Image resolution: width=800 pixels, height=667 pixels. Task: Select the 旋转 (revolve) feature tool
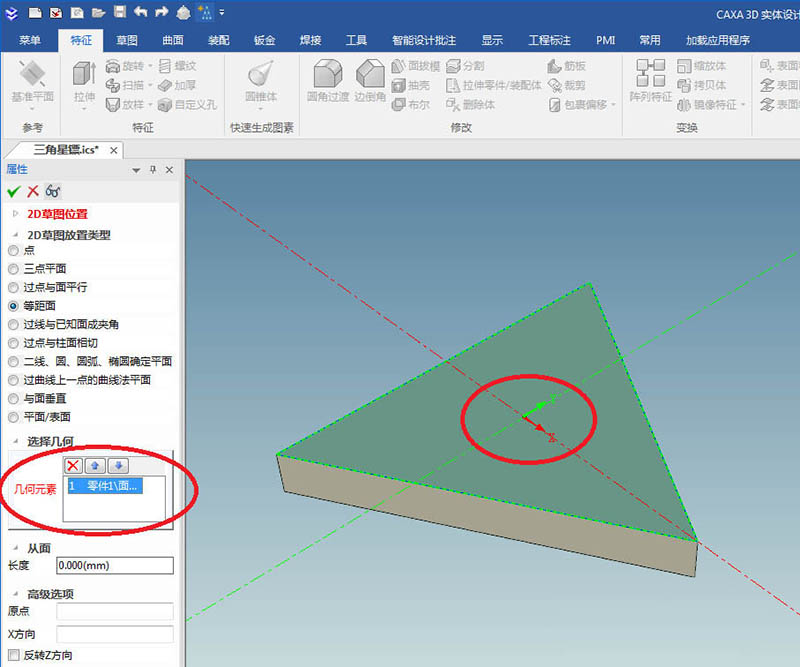pyautogui.click(x=124, y=66)
